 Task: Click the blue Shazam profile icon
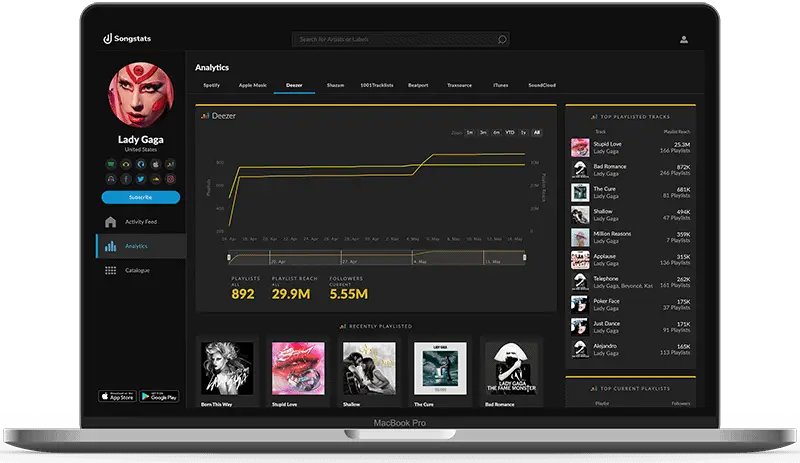point(141,164)
